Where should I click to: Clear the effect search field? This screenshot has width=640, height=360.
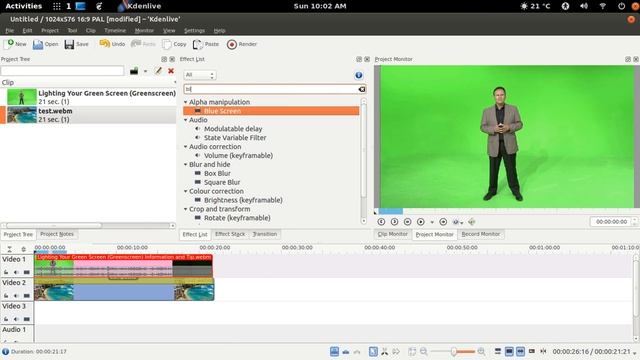click(362, 89)
